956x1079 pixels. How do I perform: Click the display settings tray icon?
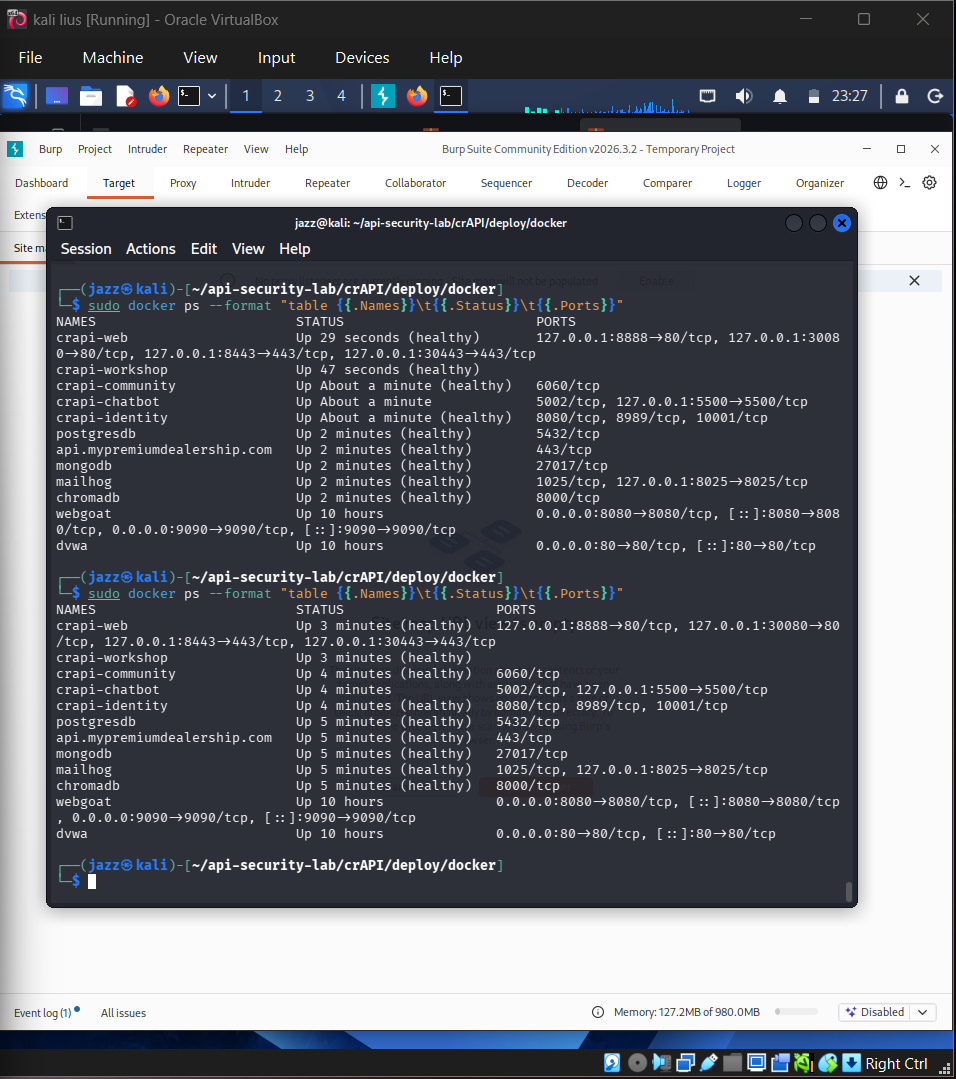tap(708, 96)
